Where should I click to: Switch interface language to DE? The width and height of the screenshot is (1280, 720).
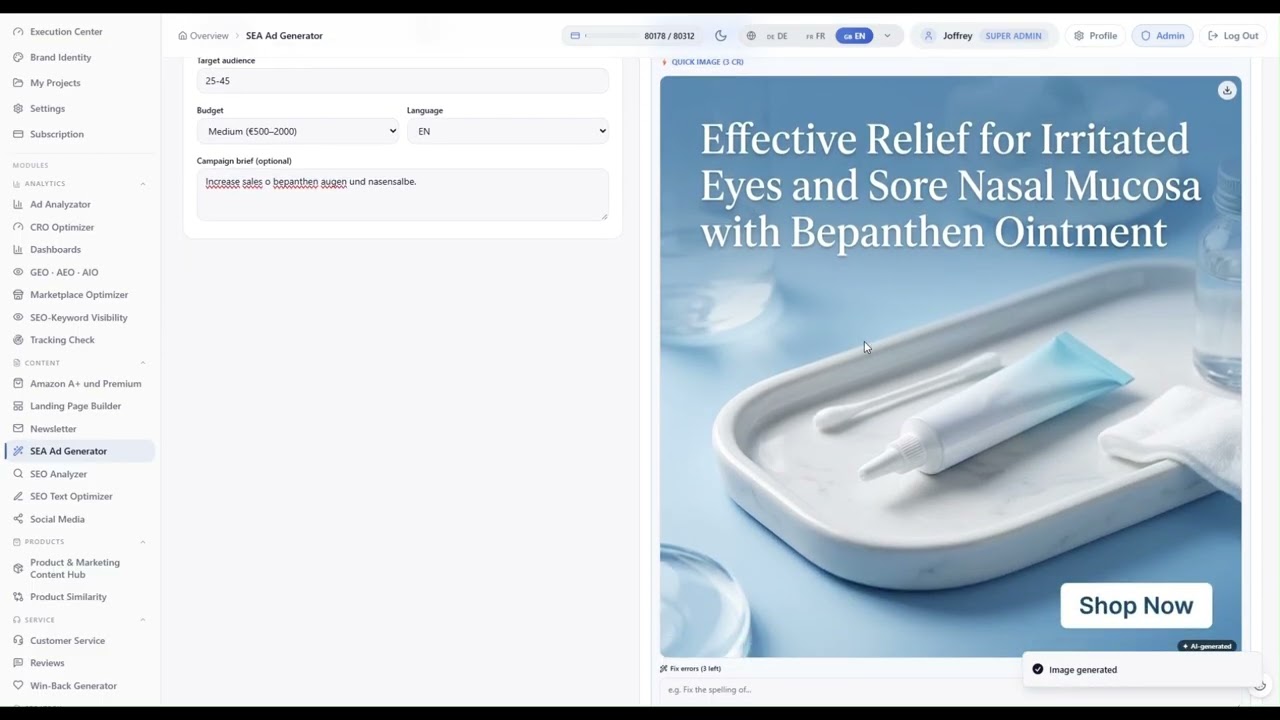pos(777,36)
